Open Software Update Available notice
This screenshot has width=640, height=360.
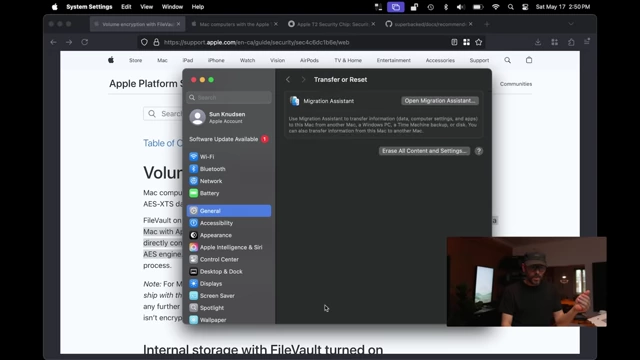tap(229, 139)
